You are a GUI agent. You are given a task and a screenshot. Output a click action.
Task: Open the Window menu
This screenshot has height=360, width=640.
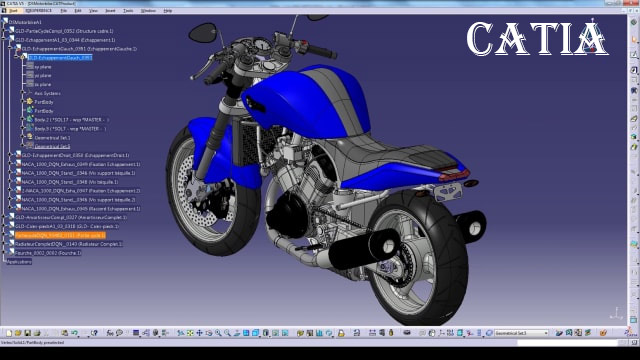148,11
